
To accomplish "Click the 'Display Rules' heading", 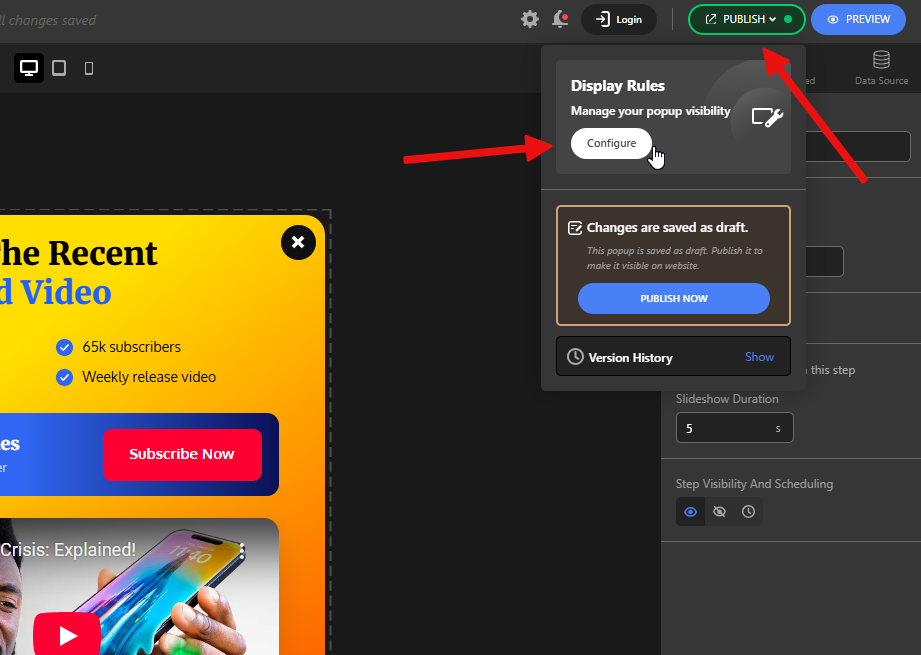I will point(618,86).
